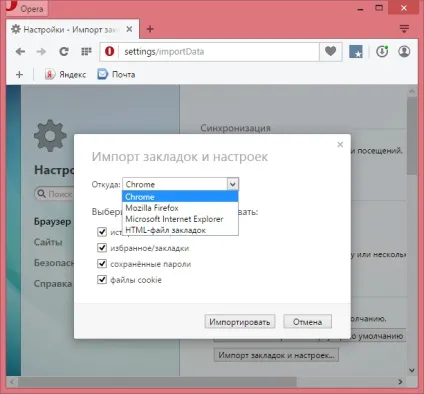Go back to previous page
This screenshot has width=424, height=394.
20,52
